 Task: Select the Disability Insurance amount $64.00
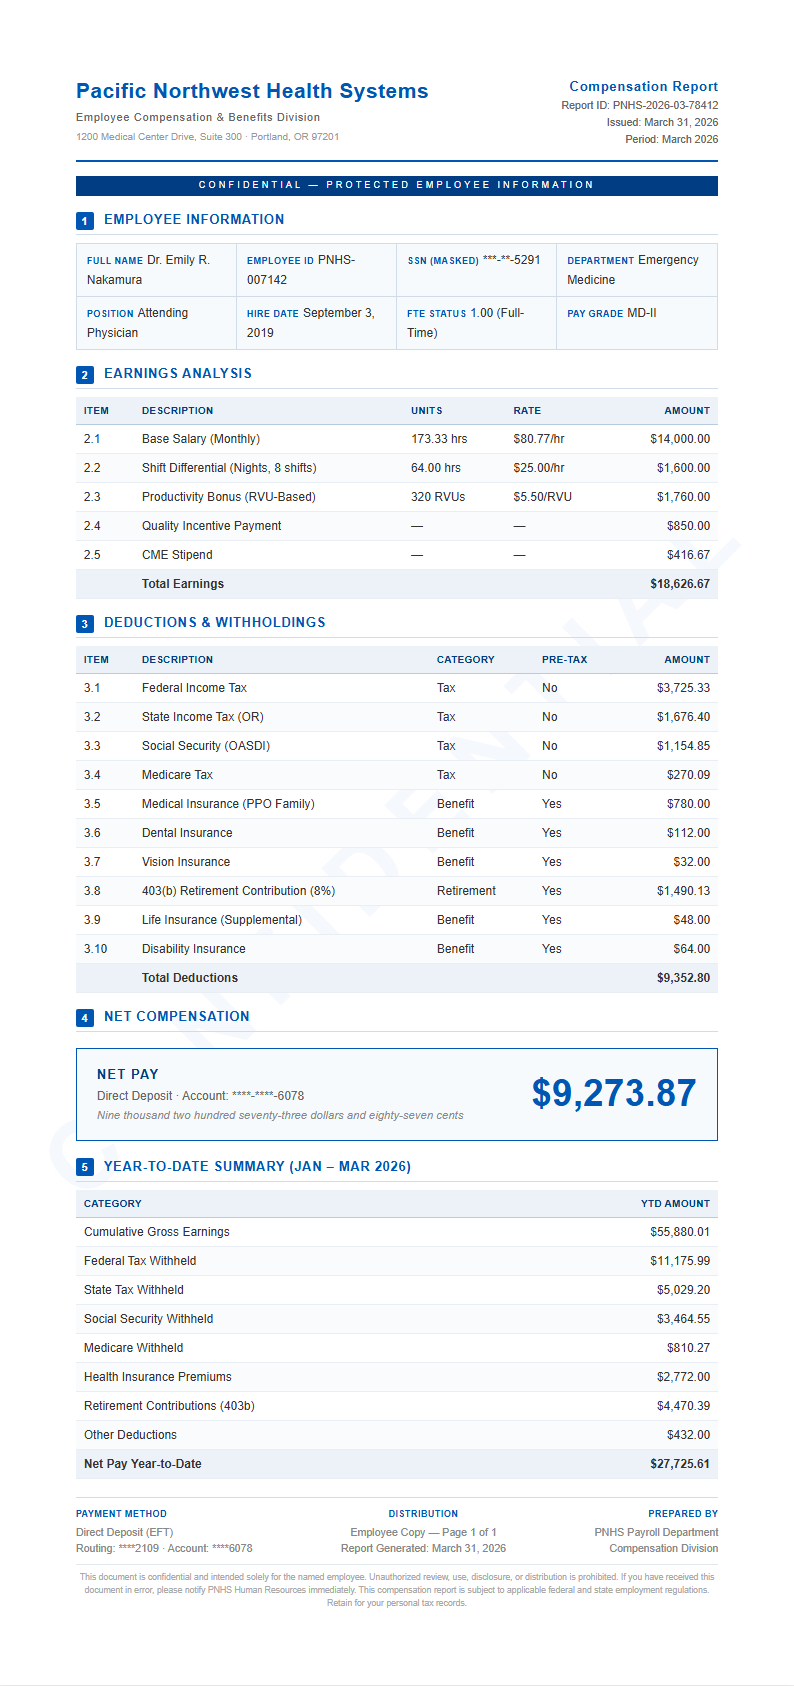point(691,949)
